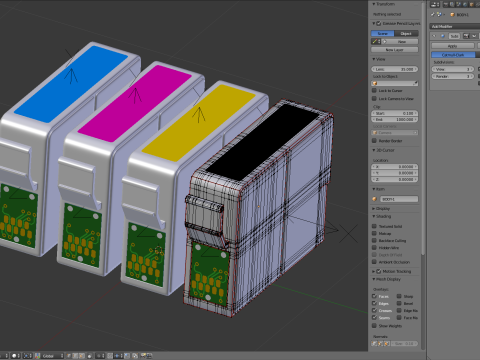
Task: Open the pivot point selector
Action: point(27,356)
